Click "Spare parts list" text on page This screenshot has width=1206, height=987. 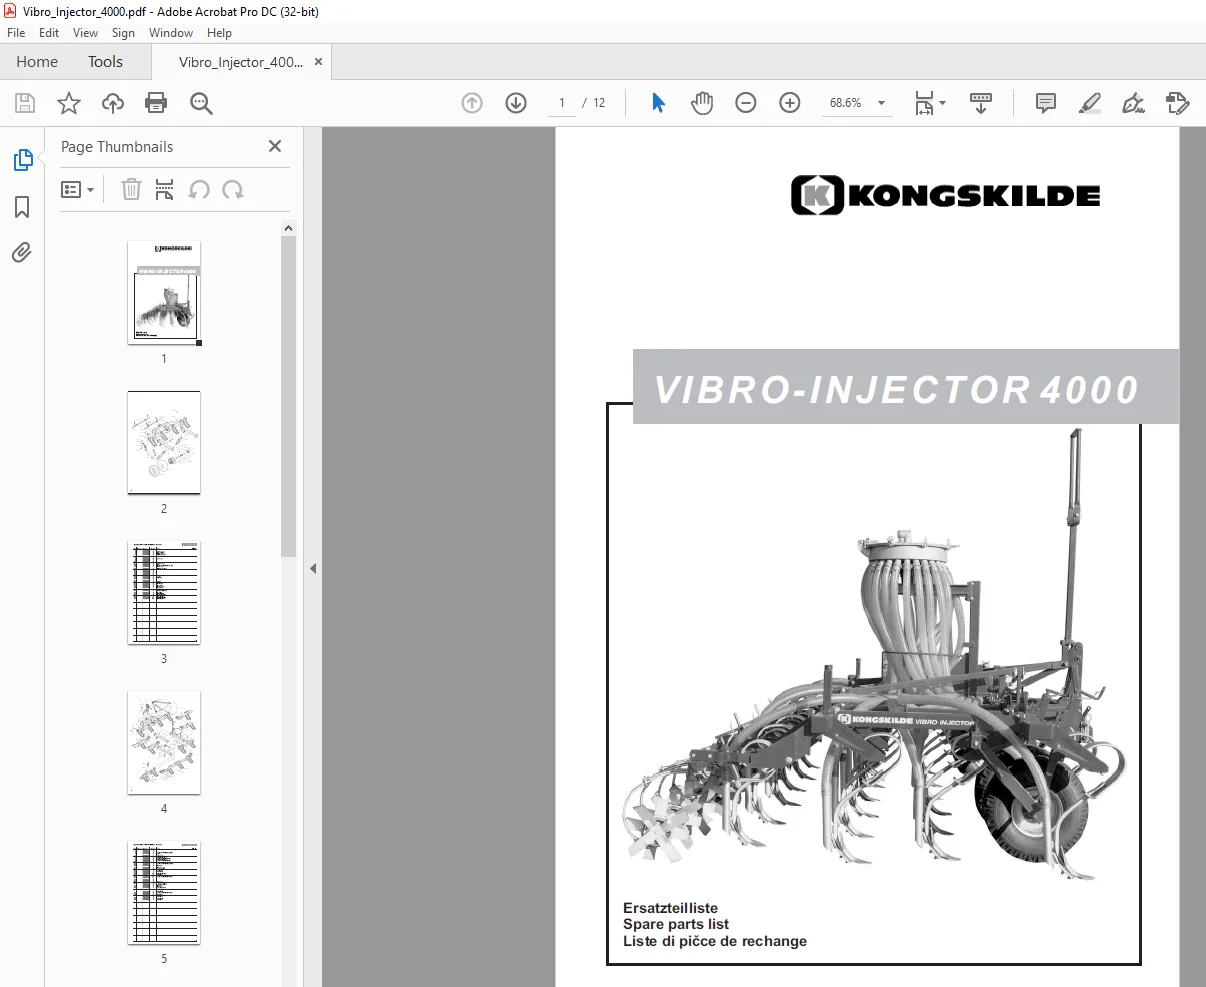coord(676,924)
